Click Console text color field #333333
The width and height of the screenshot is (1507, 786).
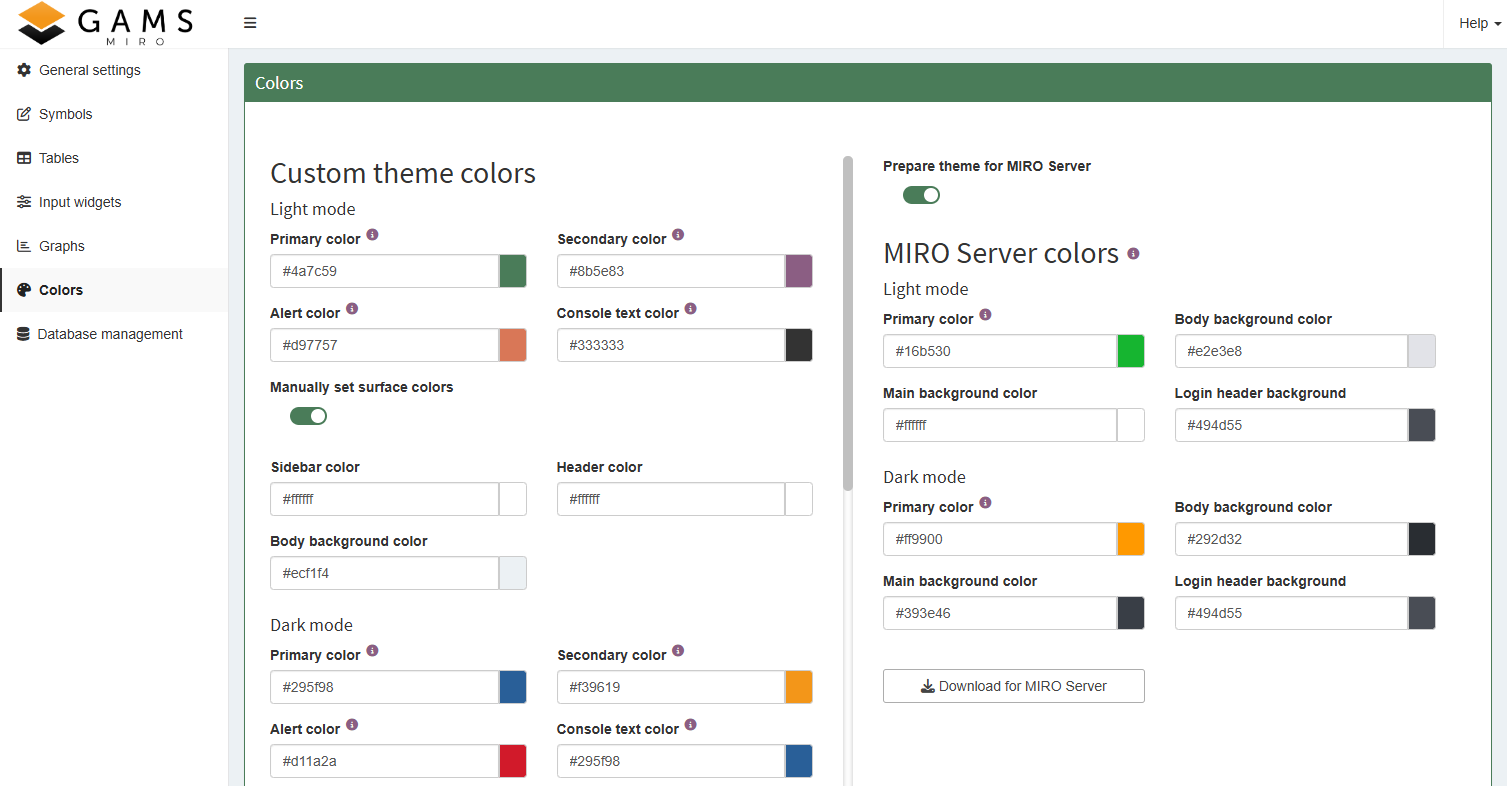[x=671, y=345]
